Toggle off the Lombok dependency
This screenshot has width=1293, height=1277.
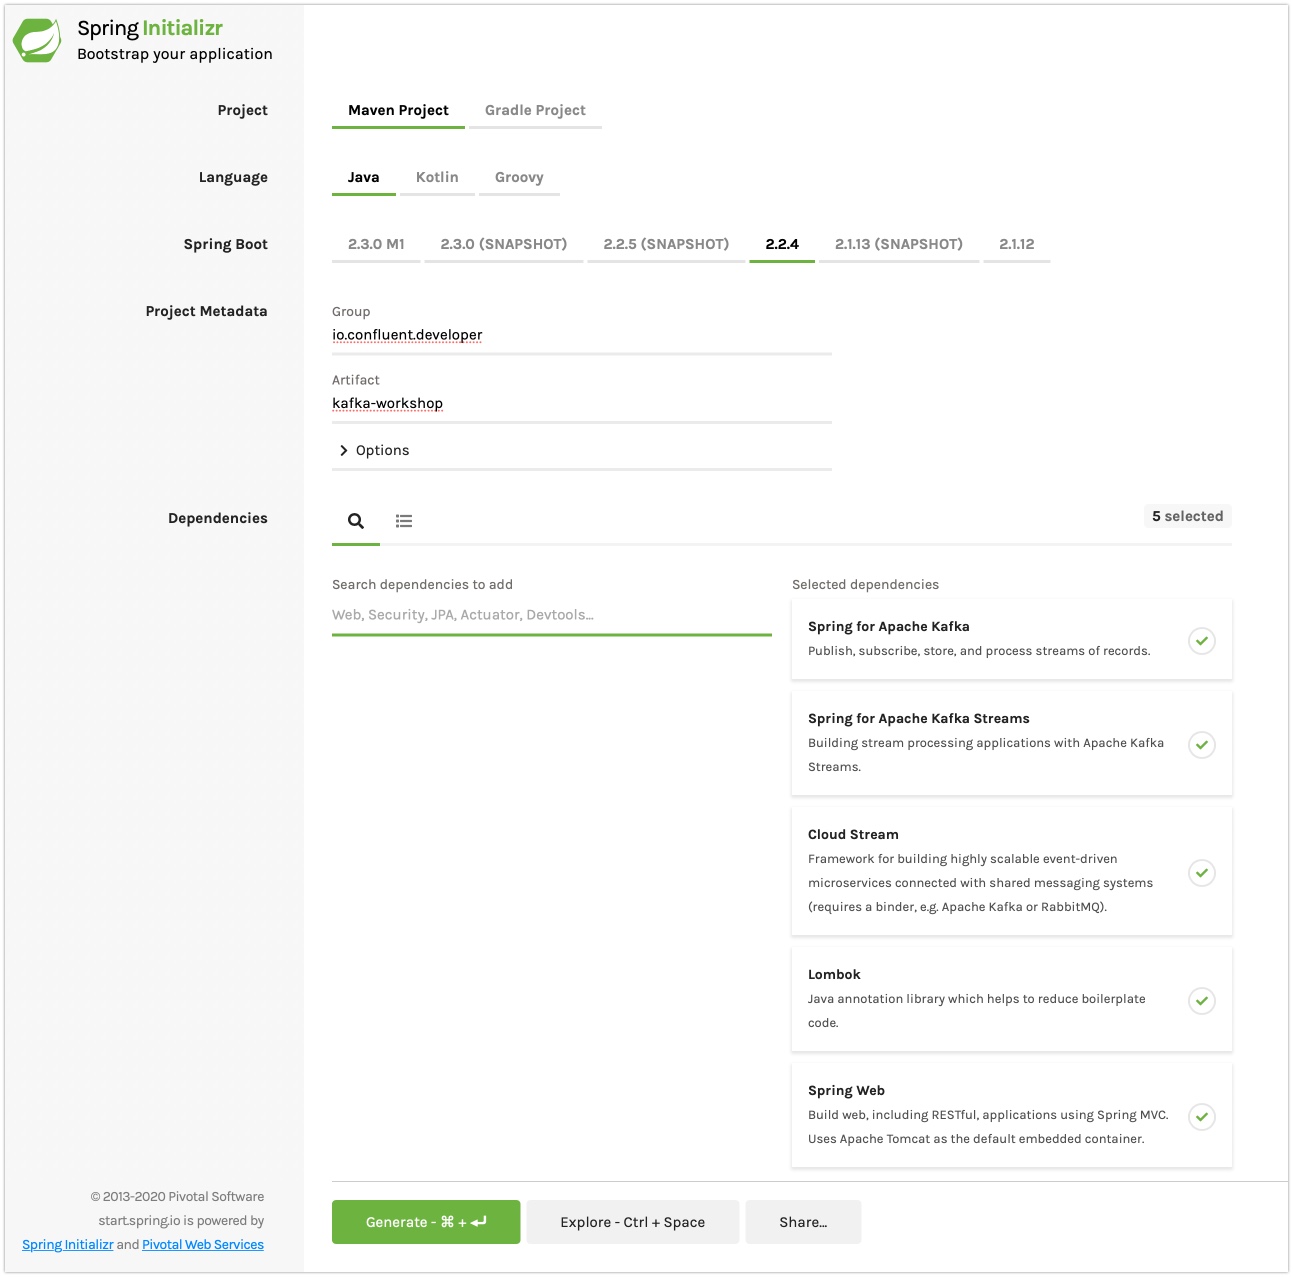click(x=1202, y=1000)
